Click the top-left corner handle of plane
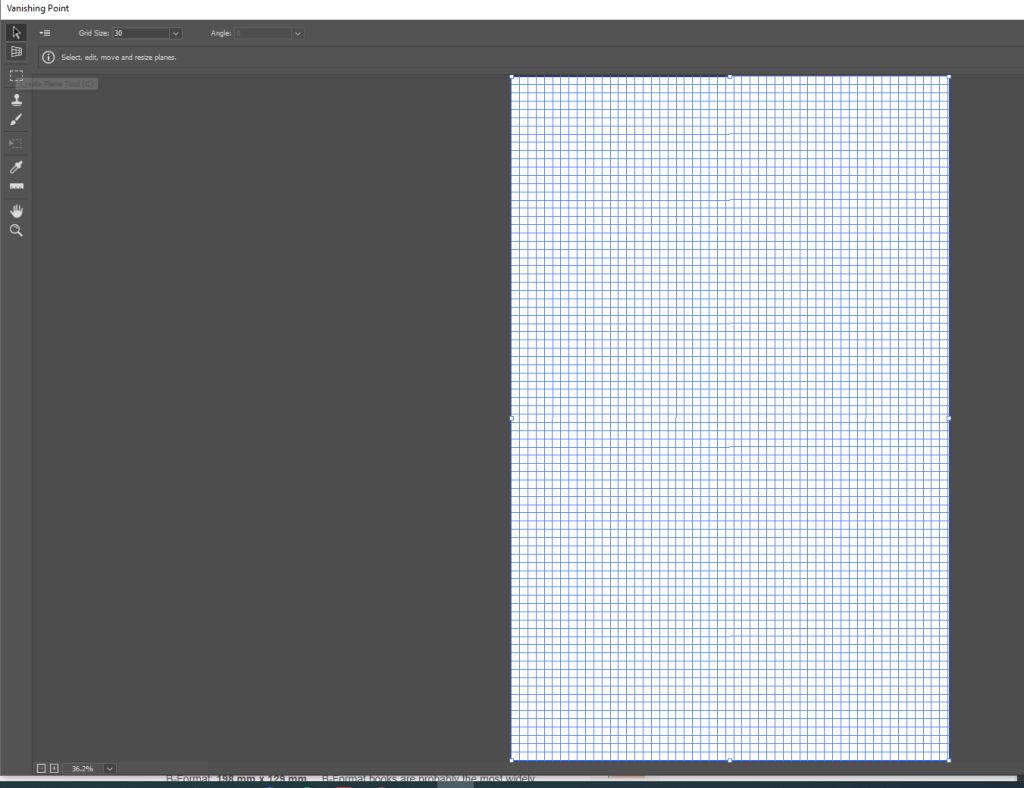The width and height of the screenshot is (1024, 788). click(x=511, y=76)
